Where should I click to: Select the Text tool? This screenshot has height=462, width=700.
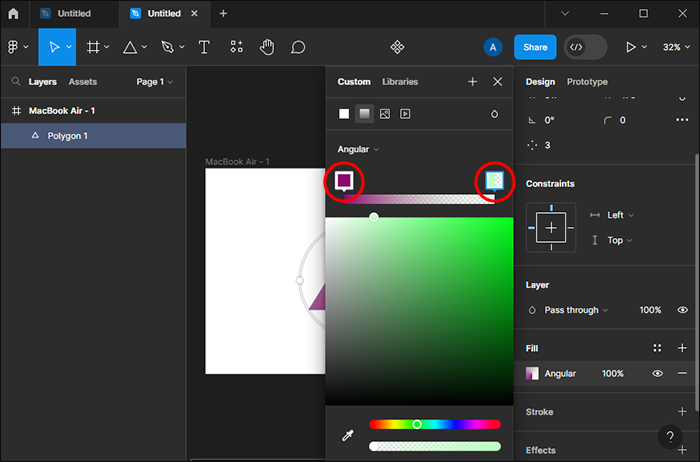(204, 47)
